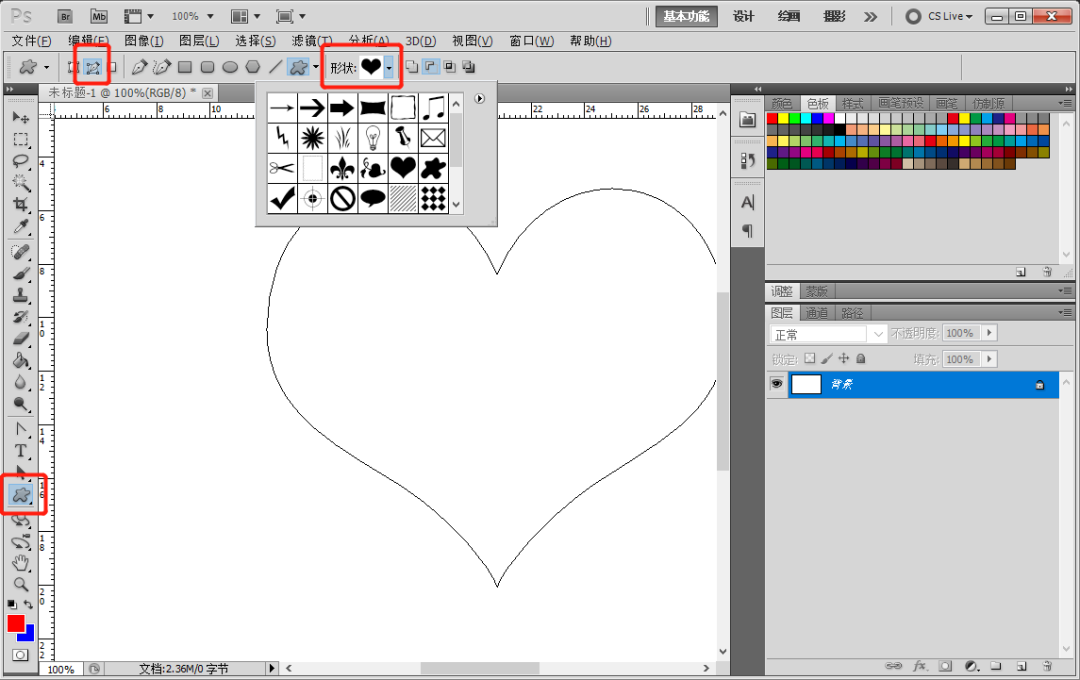Select the Eraser tool
This screenshot has width=1080, height=680.
point(21,338)
